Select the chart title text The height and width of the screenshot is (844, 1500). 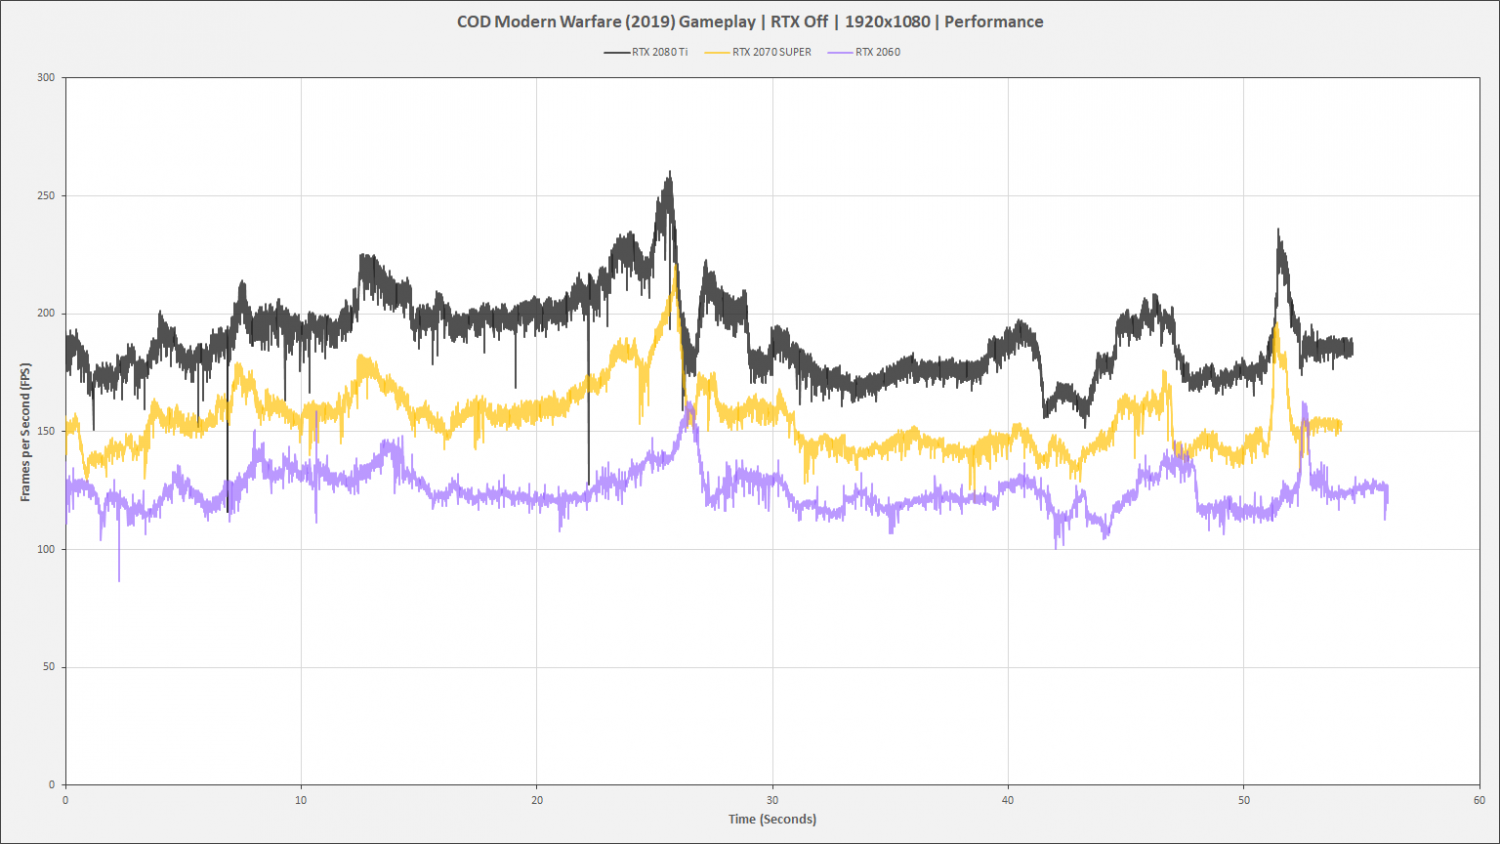(750, 21)
